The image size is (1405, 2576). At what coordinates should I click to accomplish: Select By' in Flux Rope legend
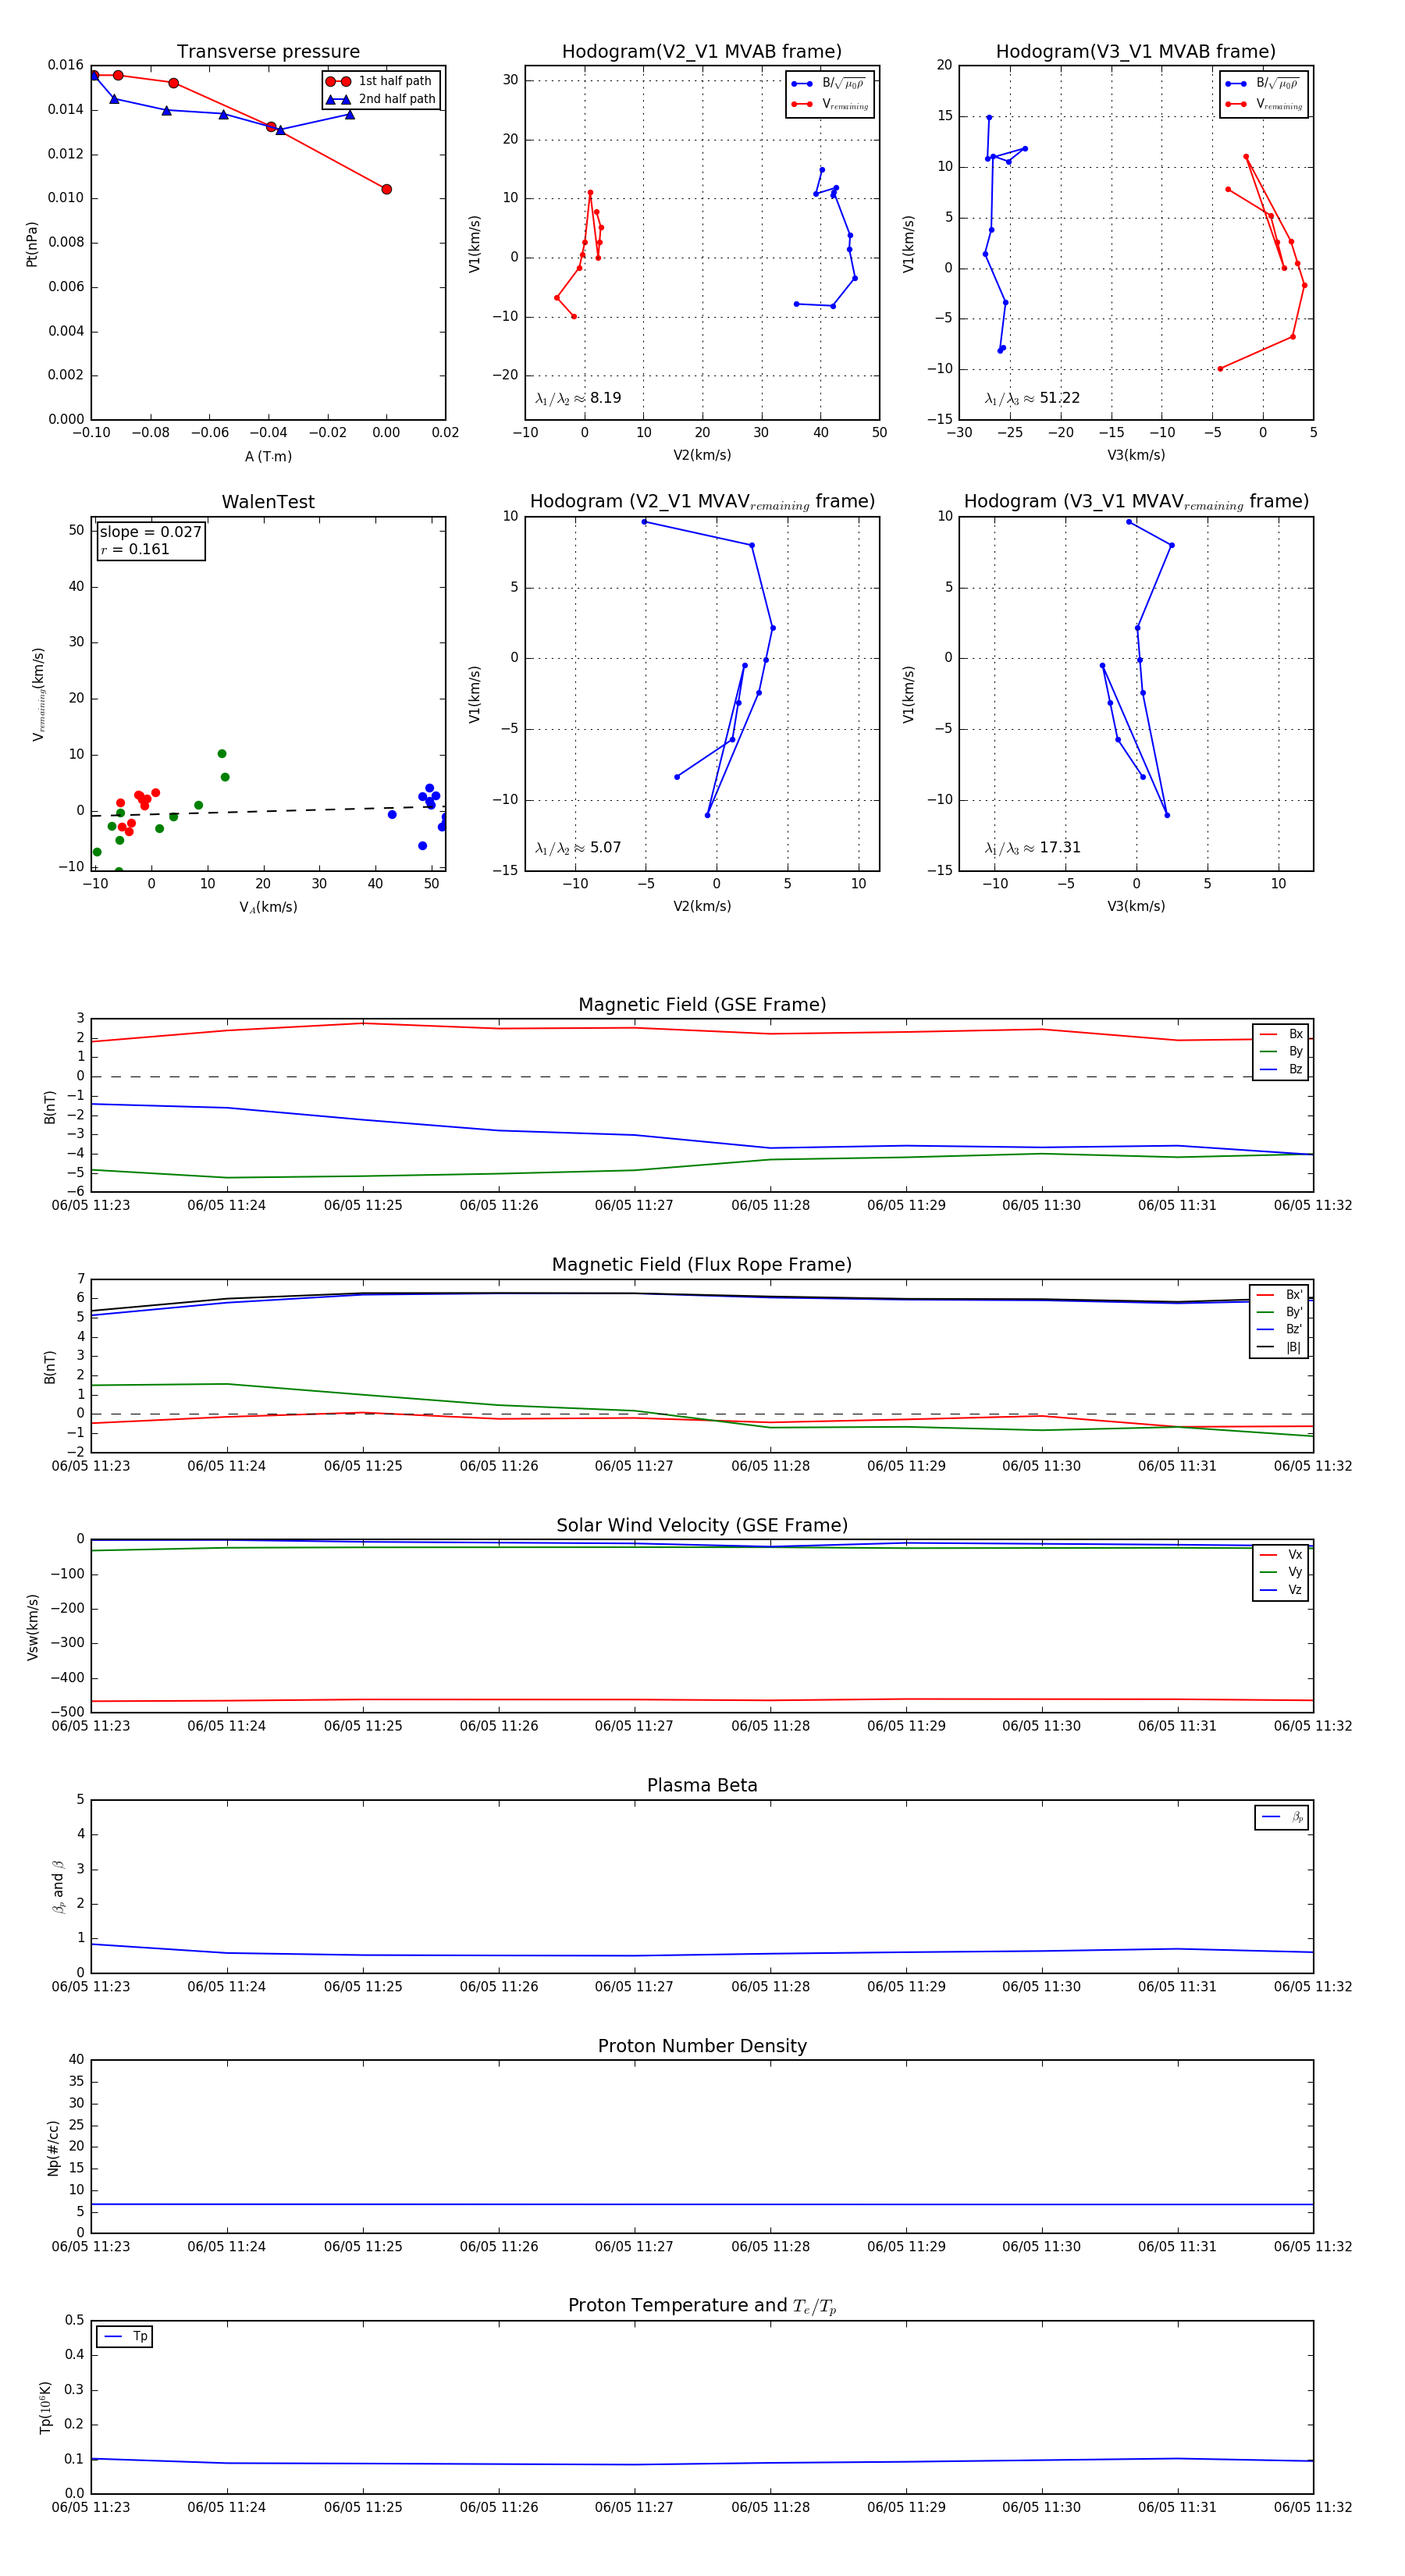tap(1279, 1312)
